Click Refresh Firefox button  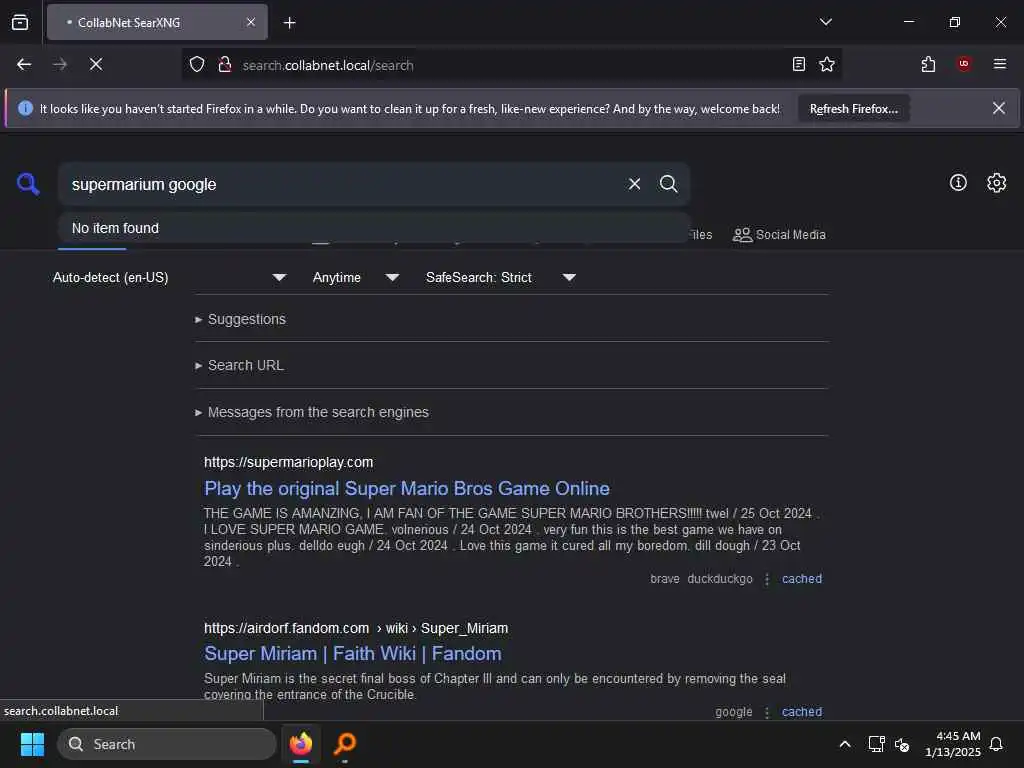[854, 109]
